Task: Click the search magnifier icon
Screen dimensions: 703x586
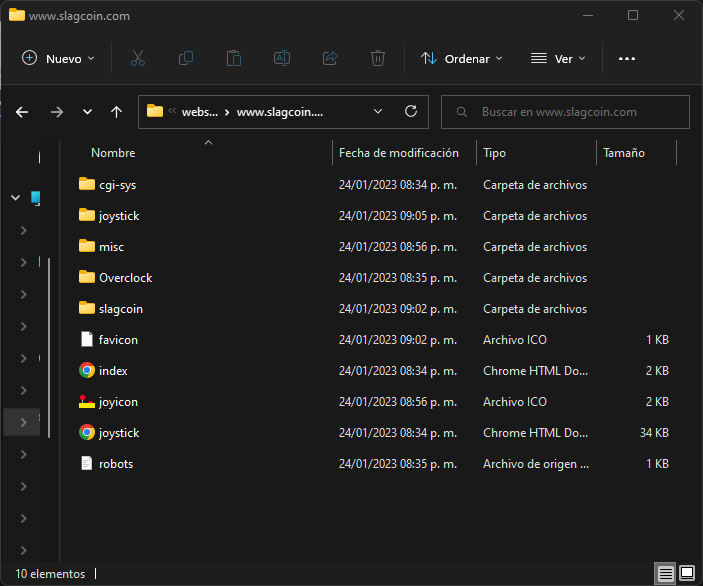Action: (461, 112)
